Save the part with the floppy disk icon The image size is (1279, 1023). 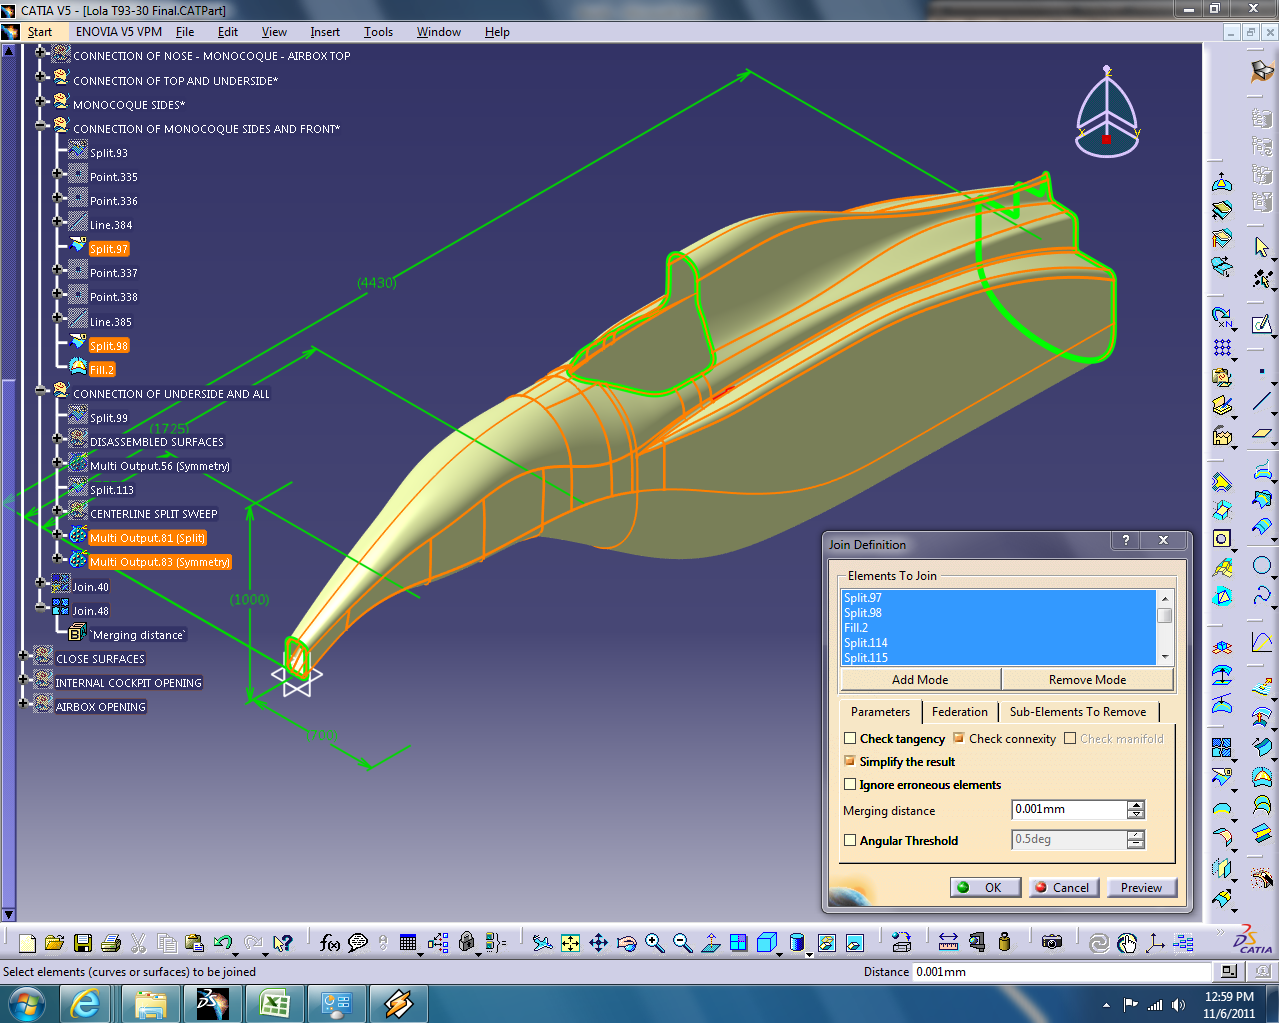83,942
